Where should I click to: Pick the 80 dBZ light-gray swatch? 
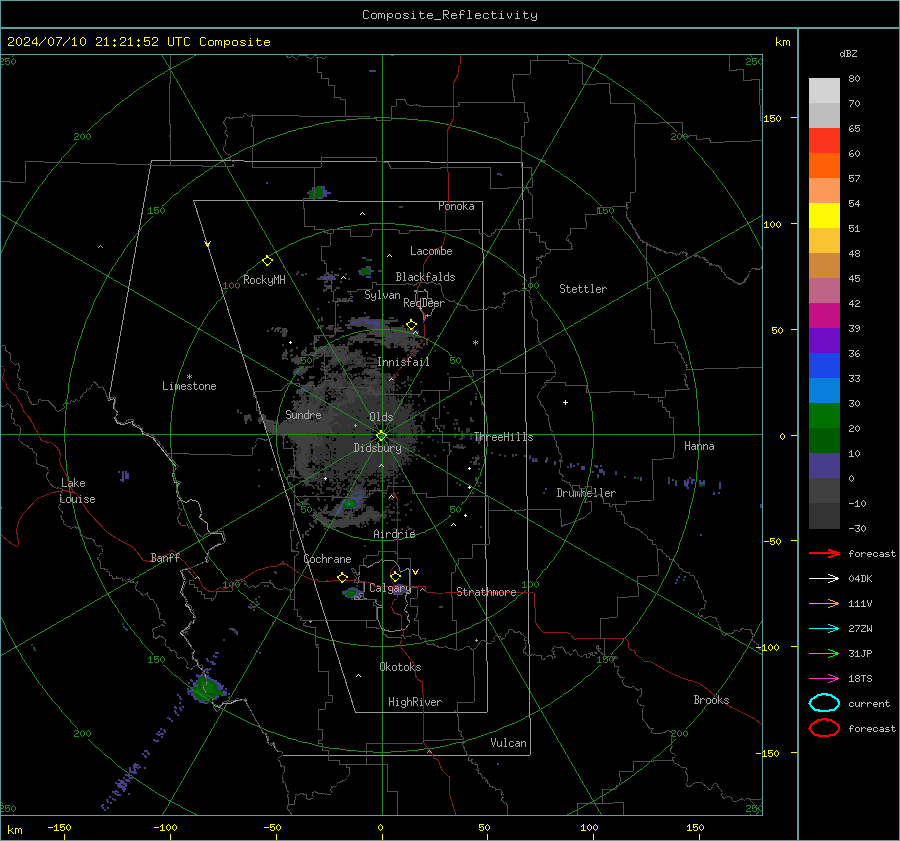point(824,90)
